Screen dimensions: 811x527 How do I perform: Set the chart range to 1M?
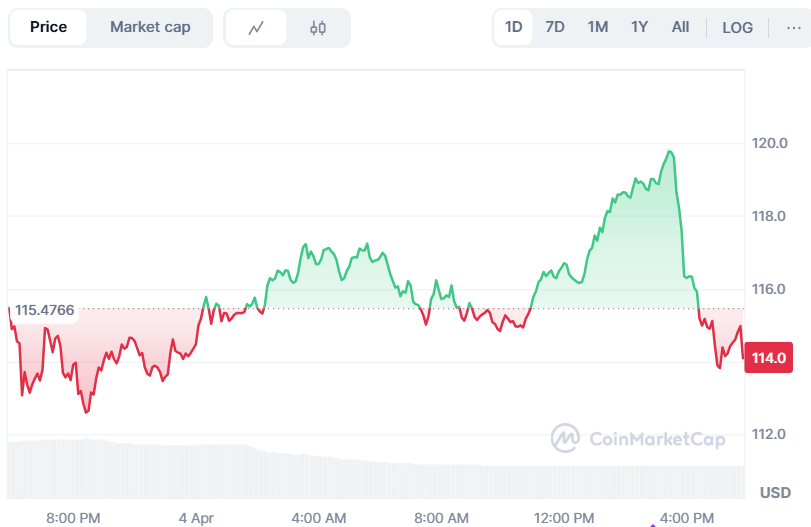(x=597, y=27)
